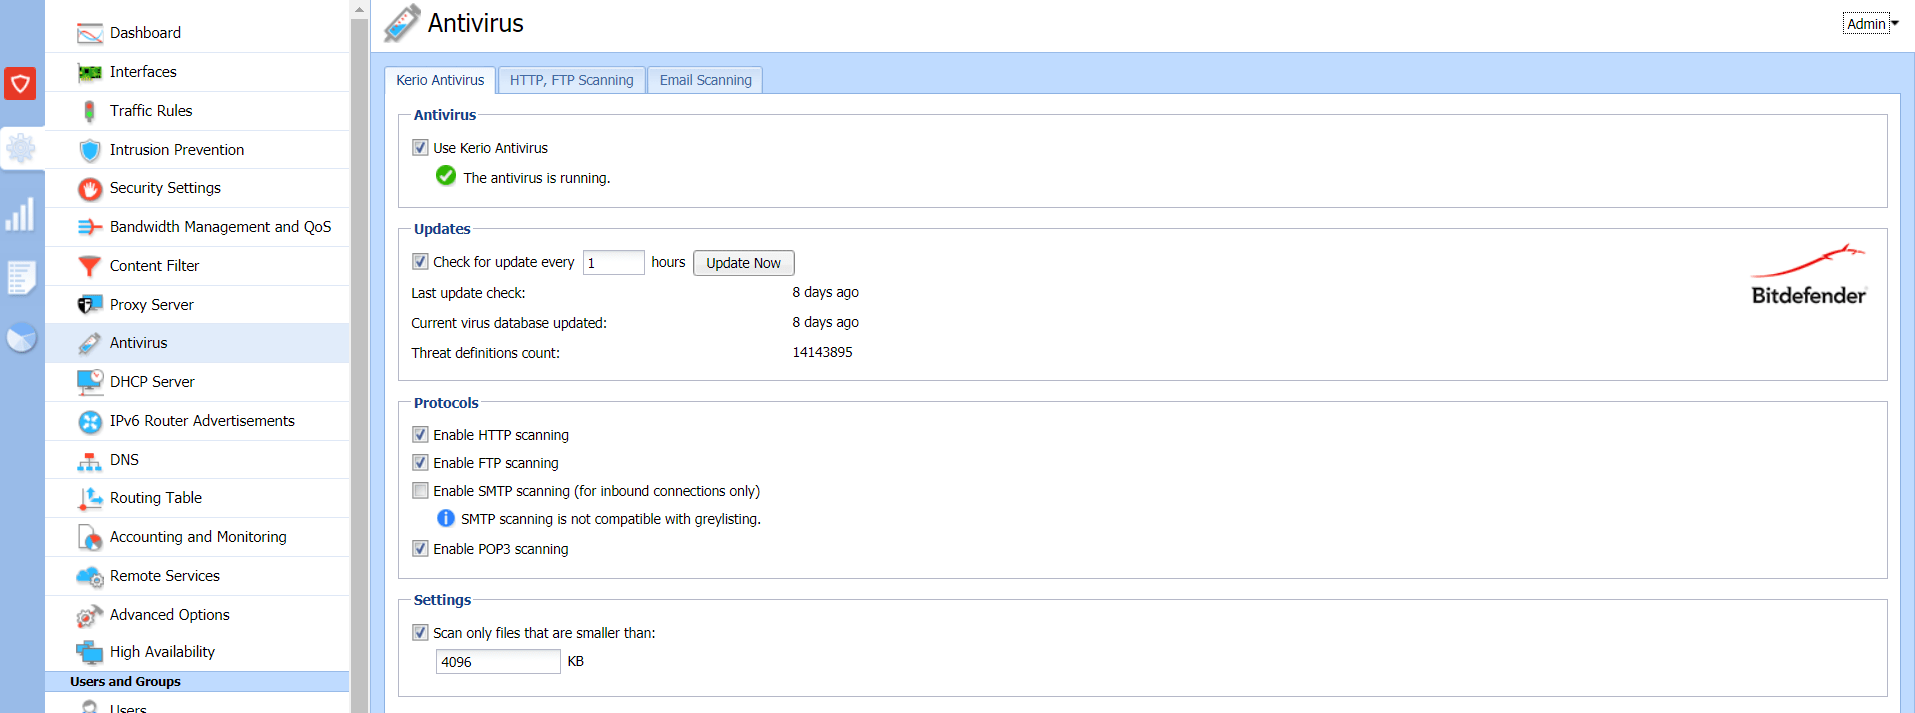Click the Traffic Rules icon
The height and width of the screenshot is (713, 1915).
[90, 111]
